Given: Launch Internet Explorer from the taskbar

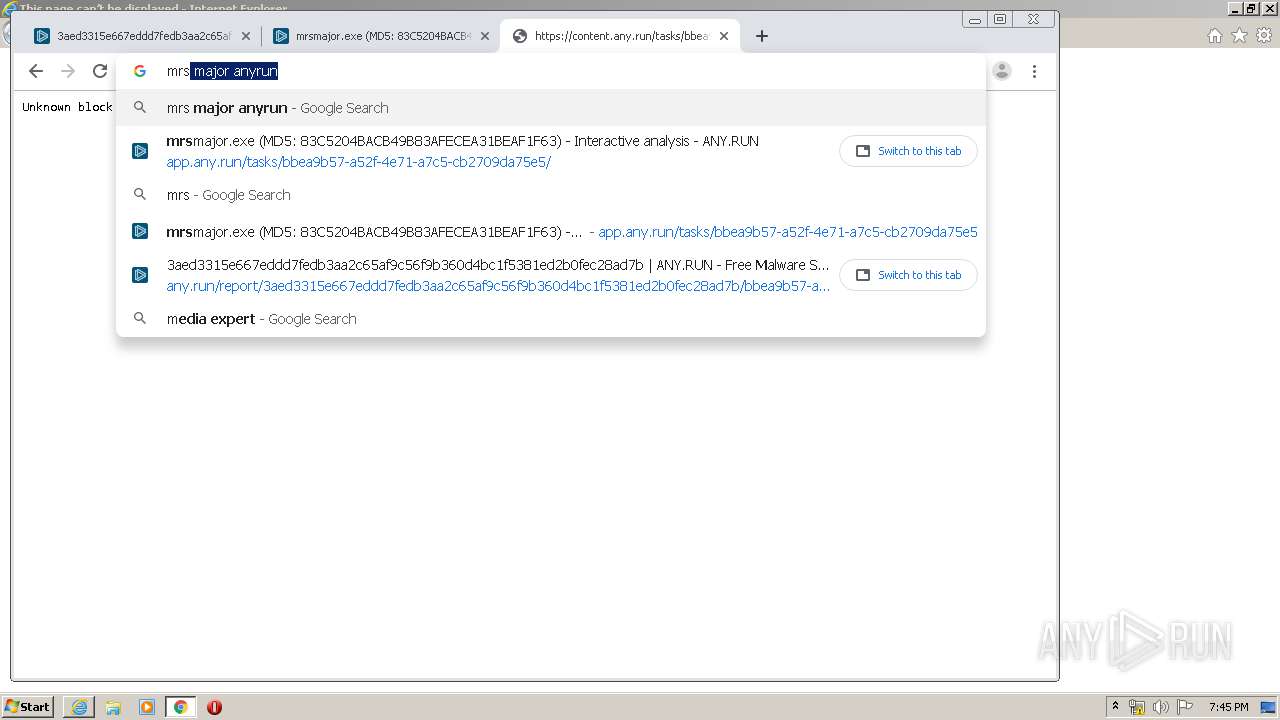Looking at the screenshot, I should click(x=79, y=707).
